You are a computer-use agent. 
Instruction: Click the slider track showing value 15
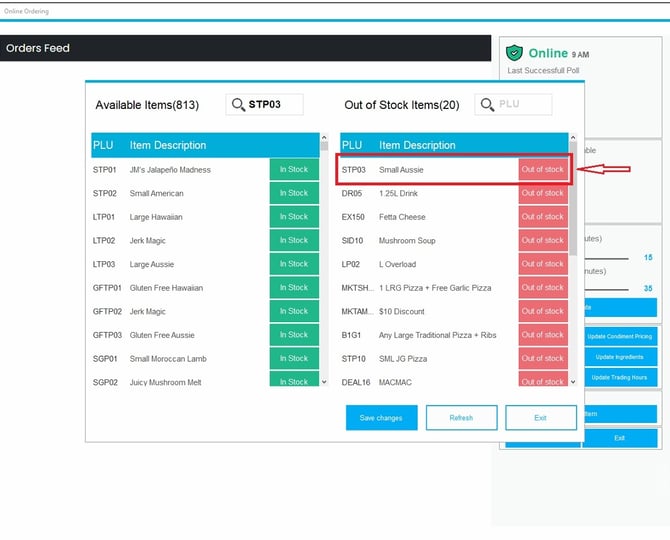coord(607,258)
